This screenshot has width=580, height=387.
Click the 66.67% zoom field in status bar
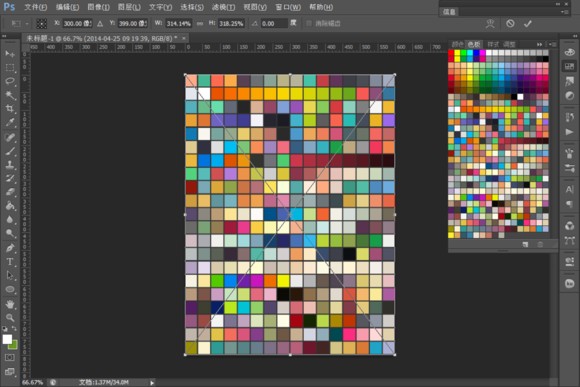(x=33, y=382)
